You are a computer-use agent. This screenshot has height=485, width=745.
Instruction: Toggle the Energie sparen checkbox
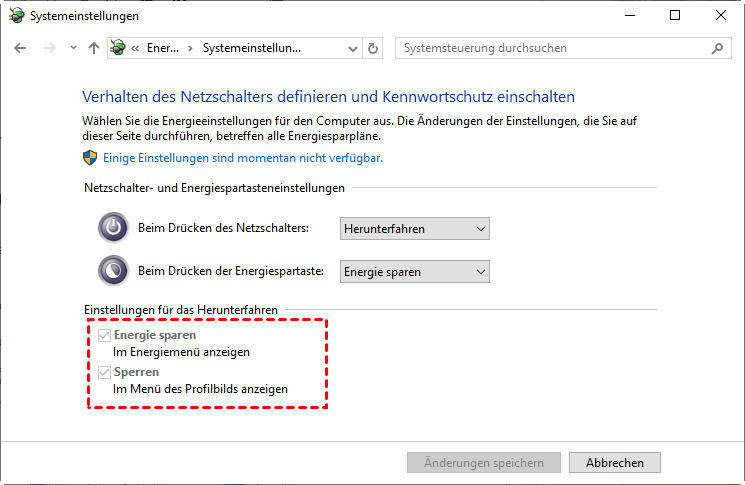[105, 336]
